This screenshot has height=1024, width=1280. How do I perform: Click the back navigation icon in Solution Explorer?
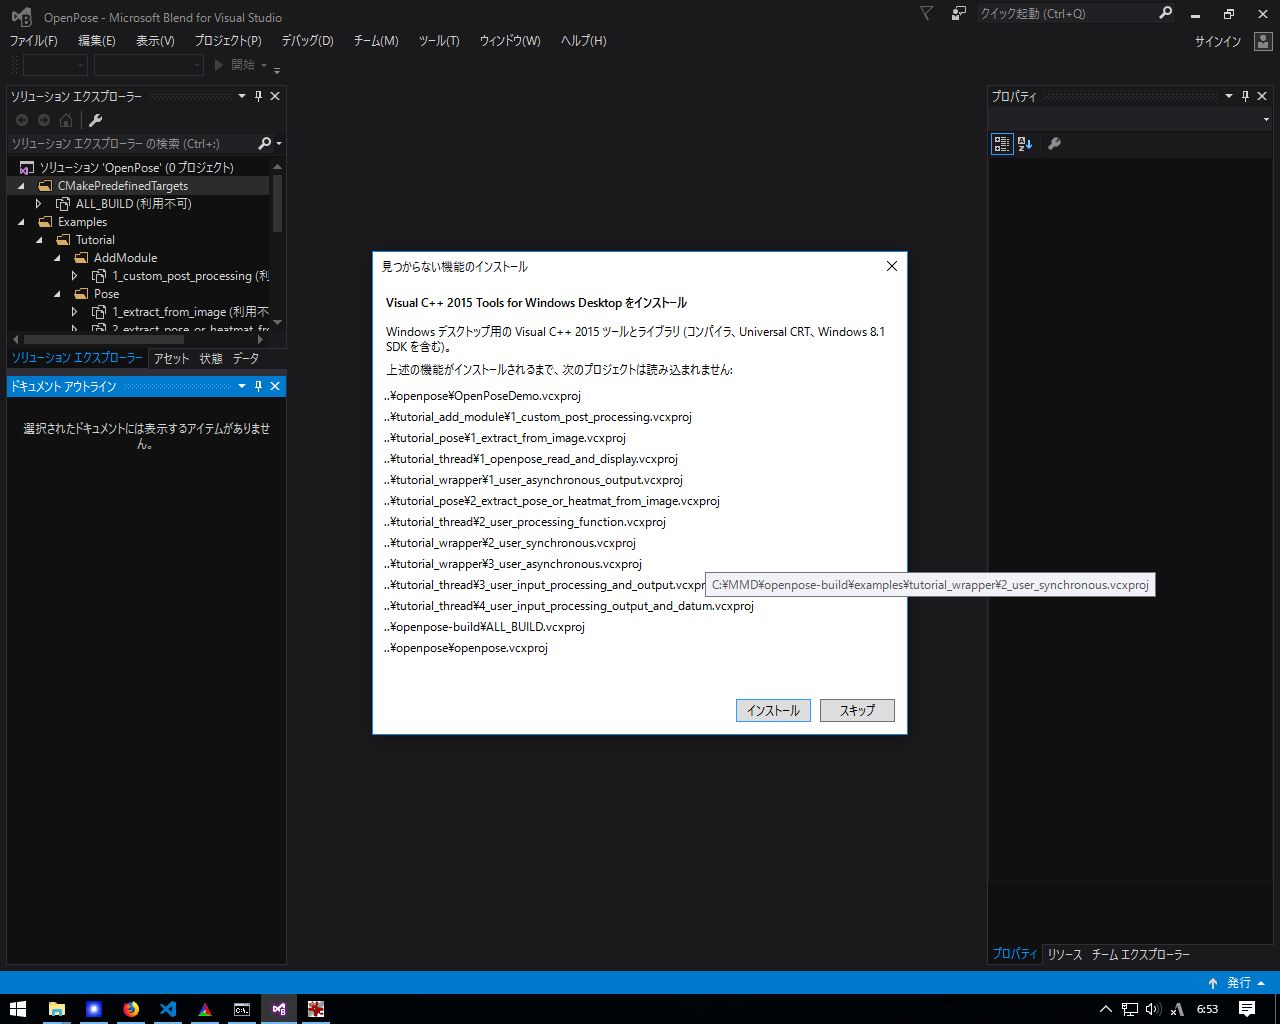(21, 120)
